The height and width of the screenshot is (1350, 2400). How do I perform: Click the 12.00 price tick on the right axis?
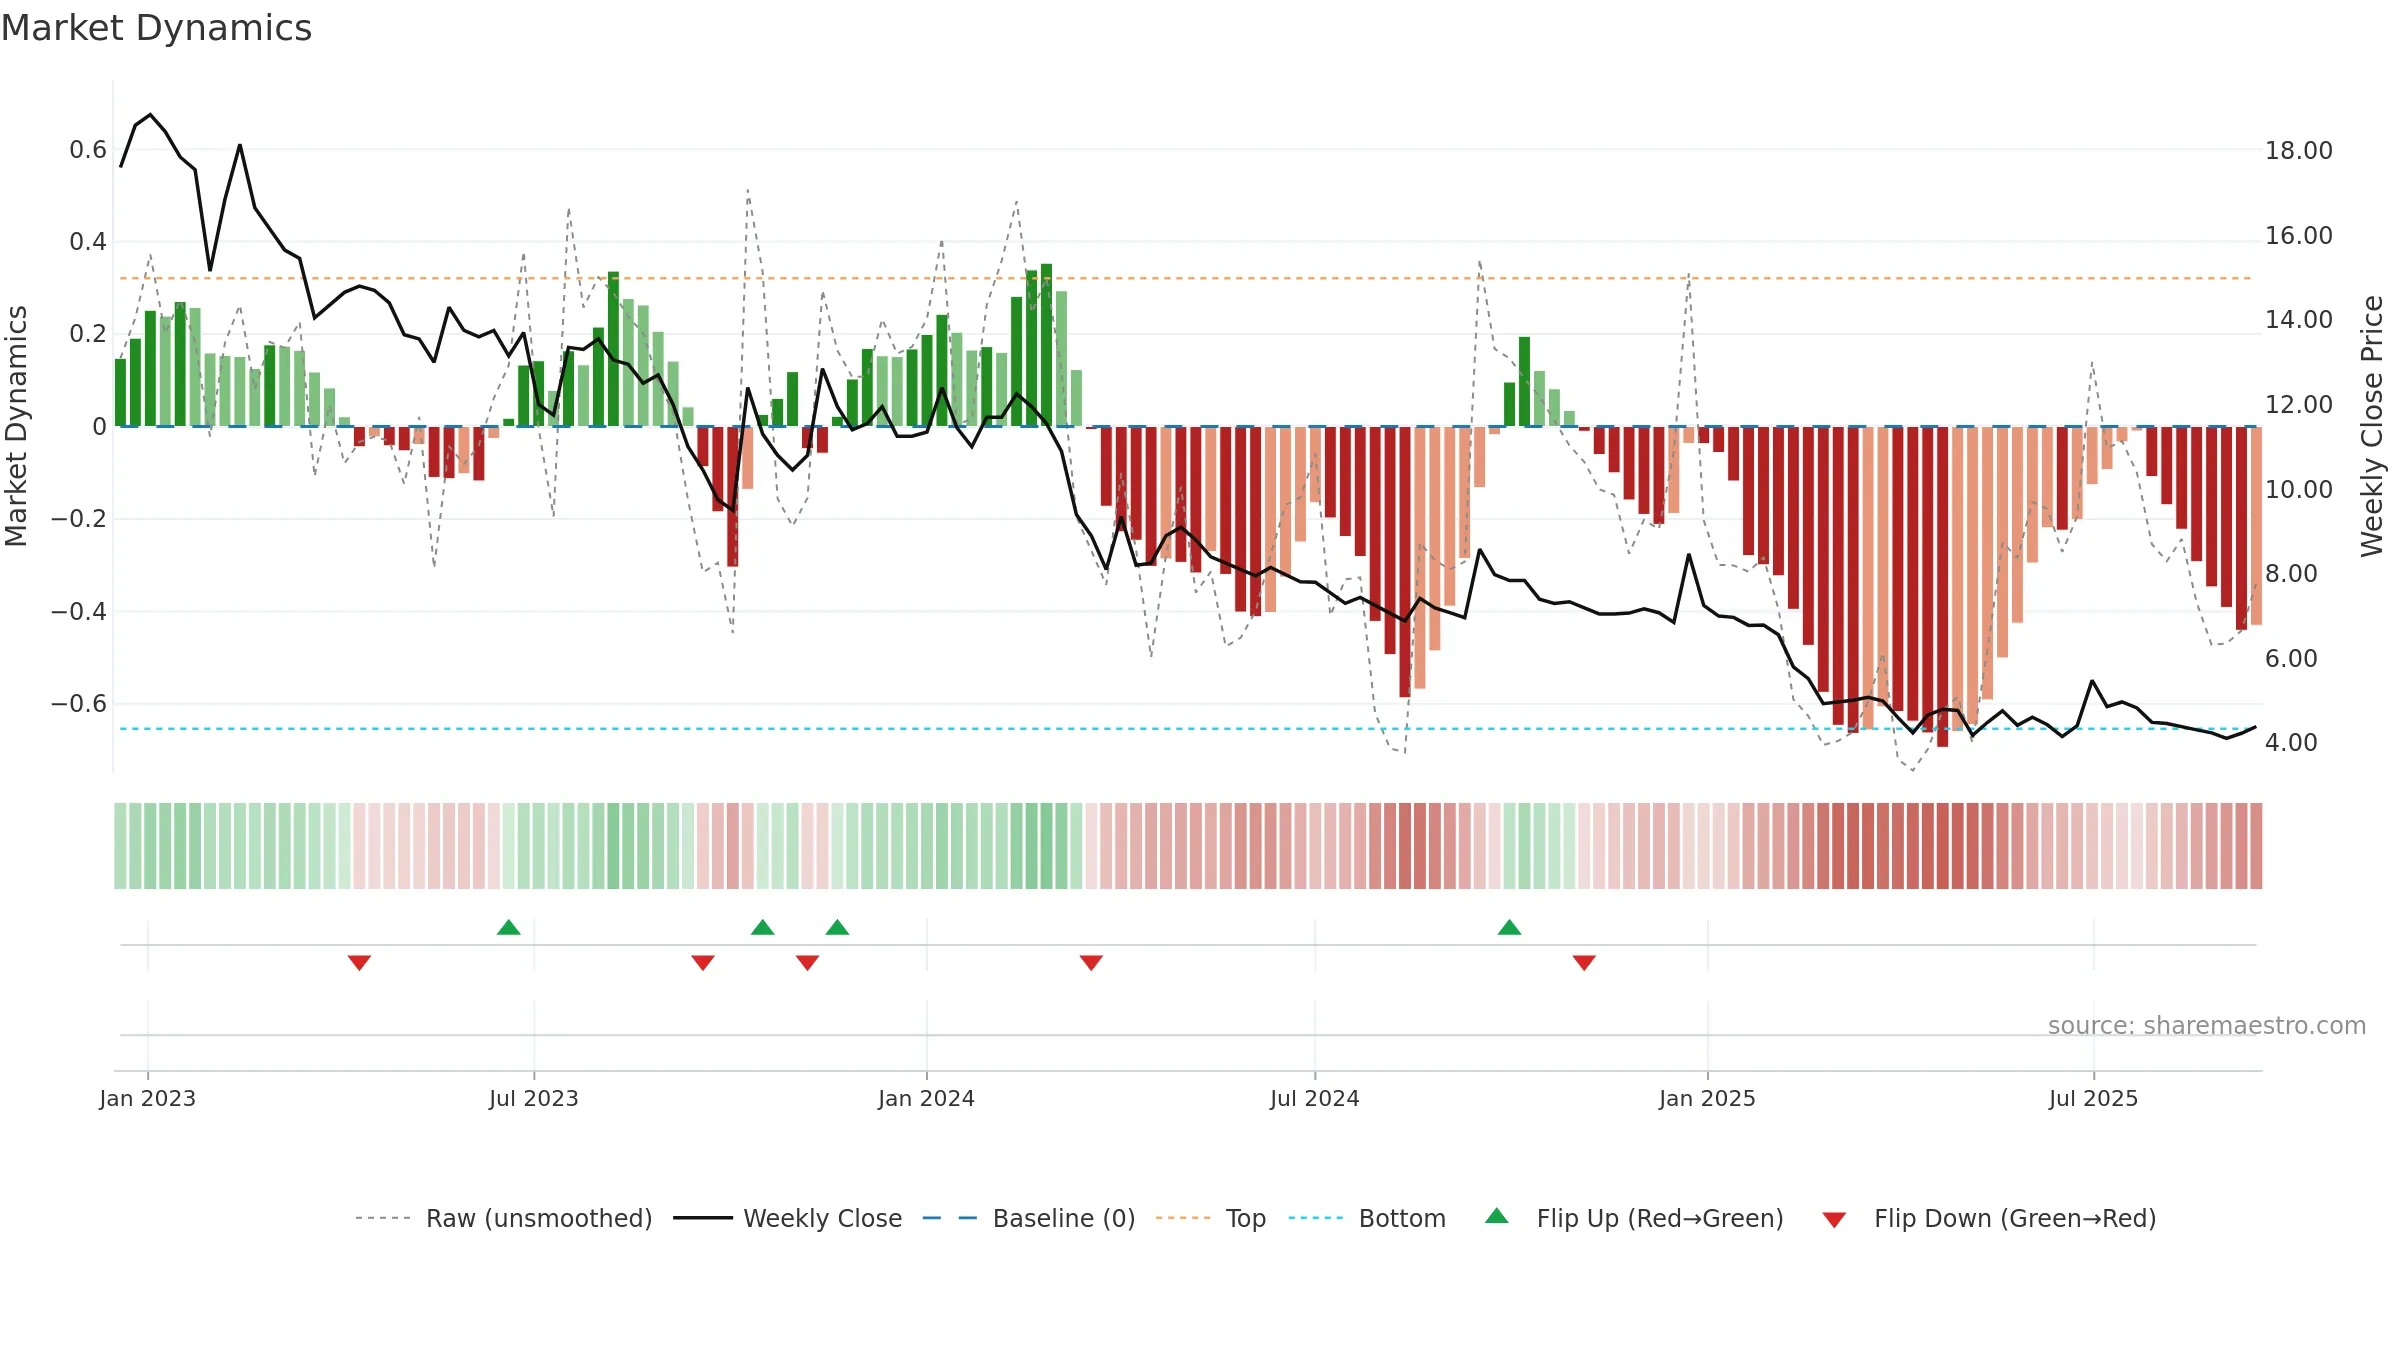click(x=2299, y=405)
